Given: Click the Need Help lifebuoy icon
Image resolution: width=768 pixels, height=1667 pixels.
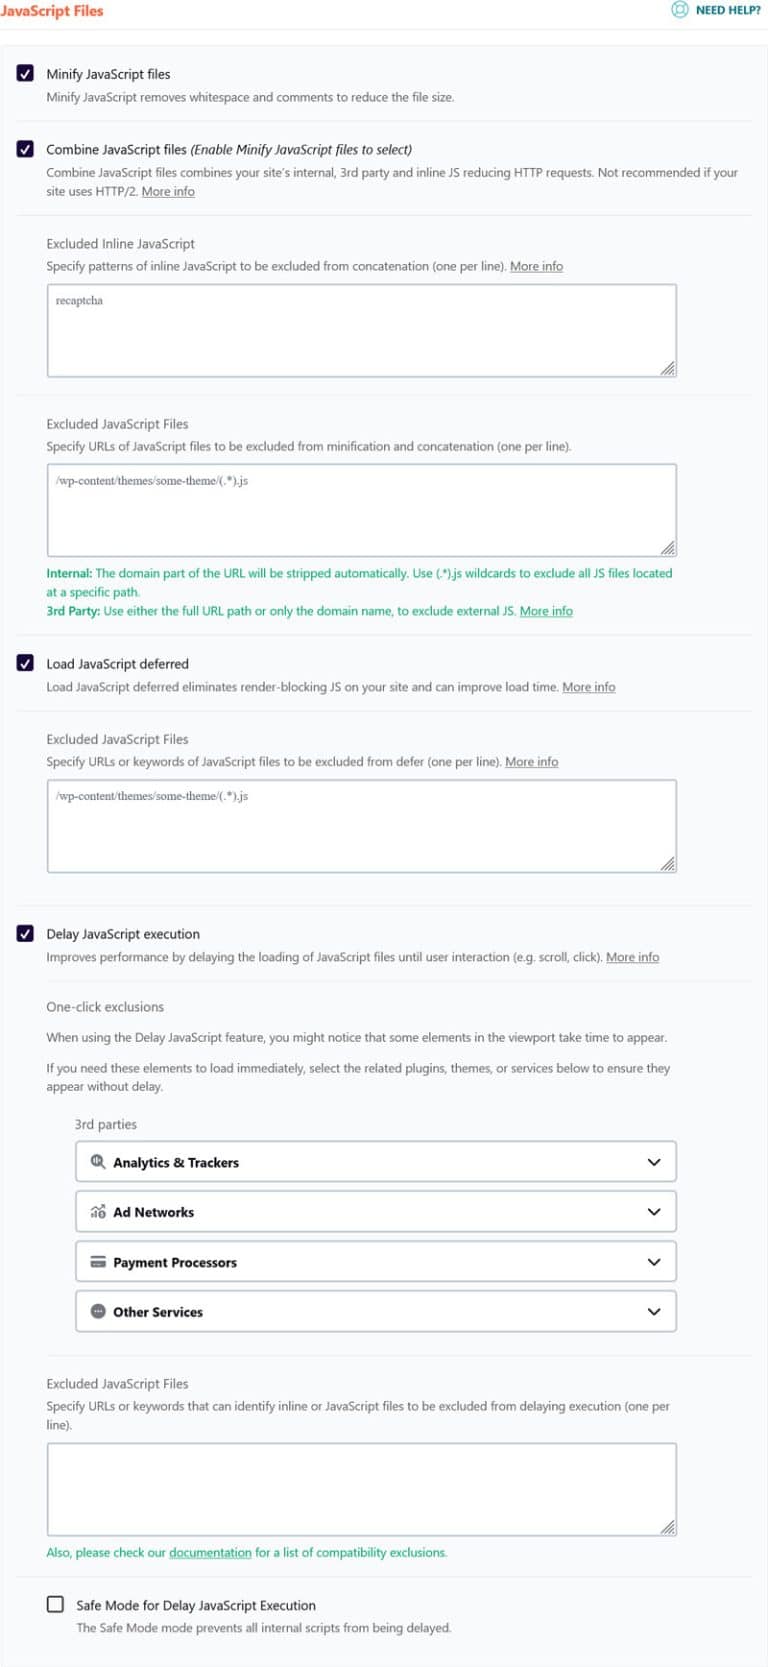Looking at the screenshot, I should coord(680,10).
